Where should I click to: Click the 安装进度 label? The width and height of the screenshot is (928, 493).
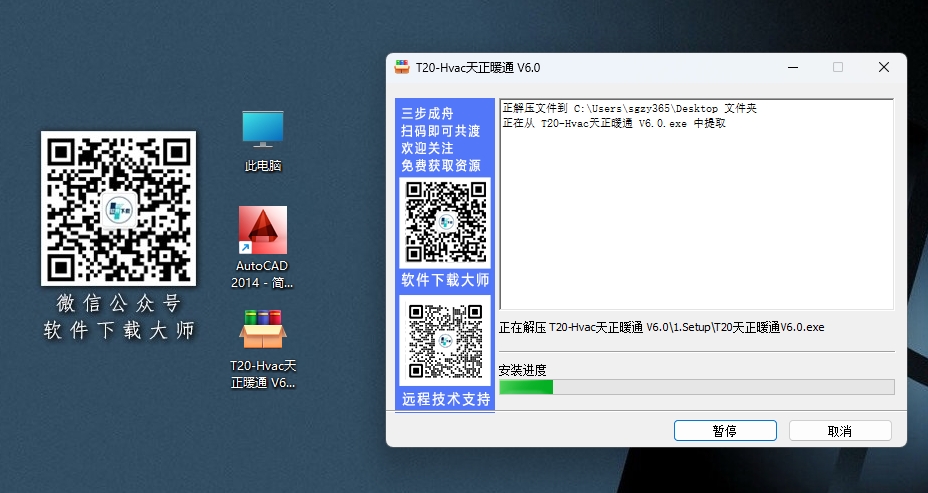coord(523,370)
